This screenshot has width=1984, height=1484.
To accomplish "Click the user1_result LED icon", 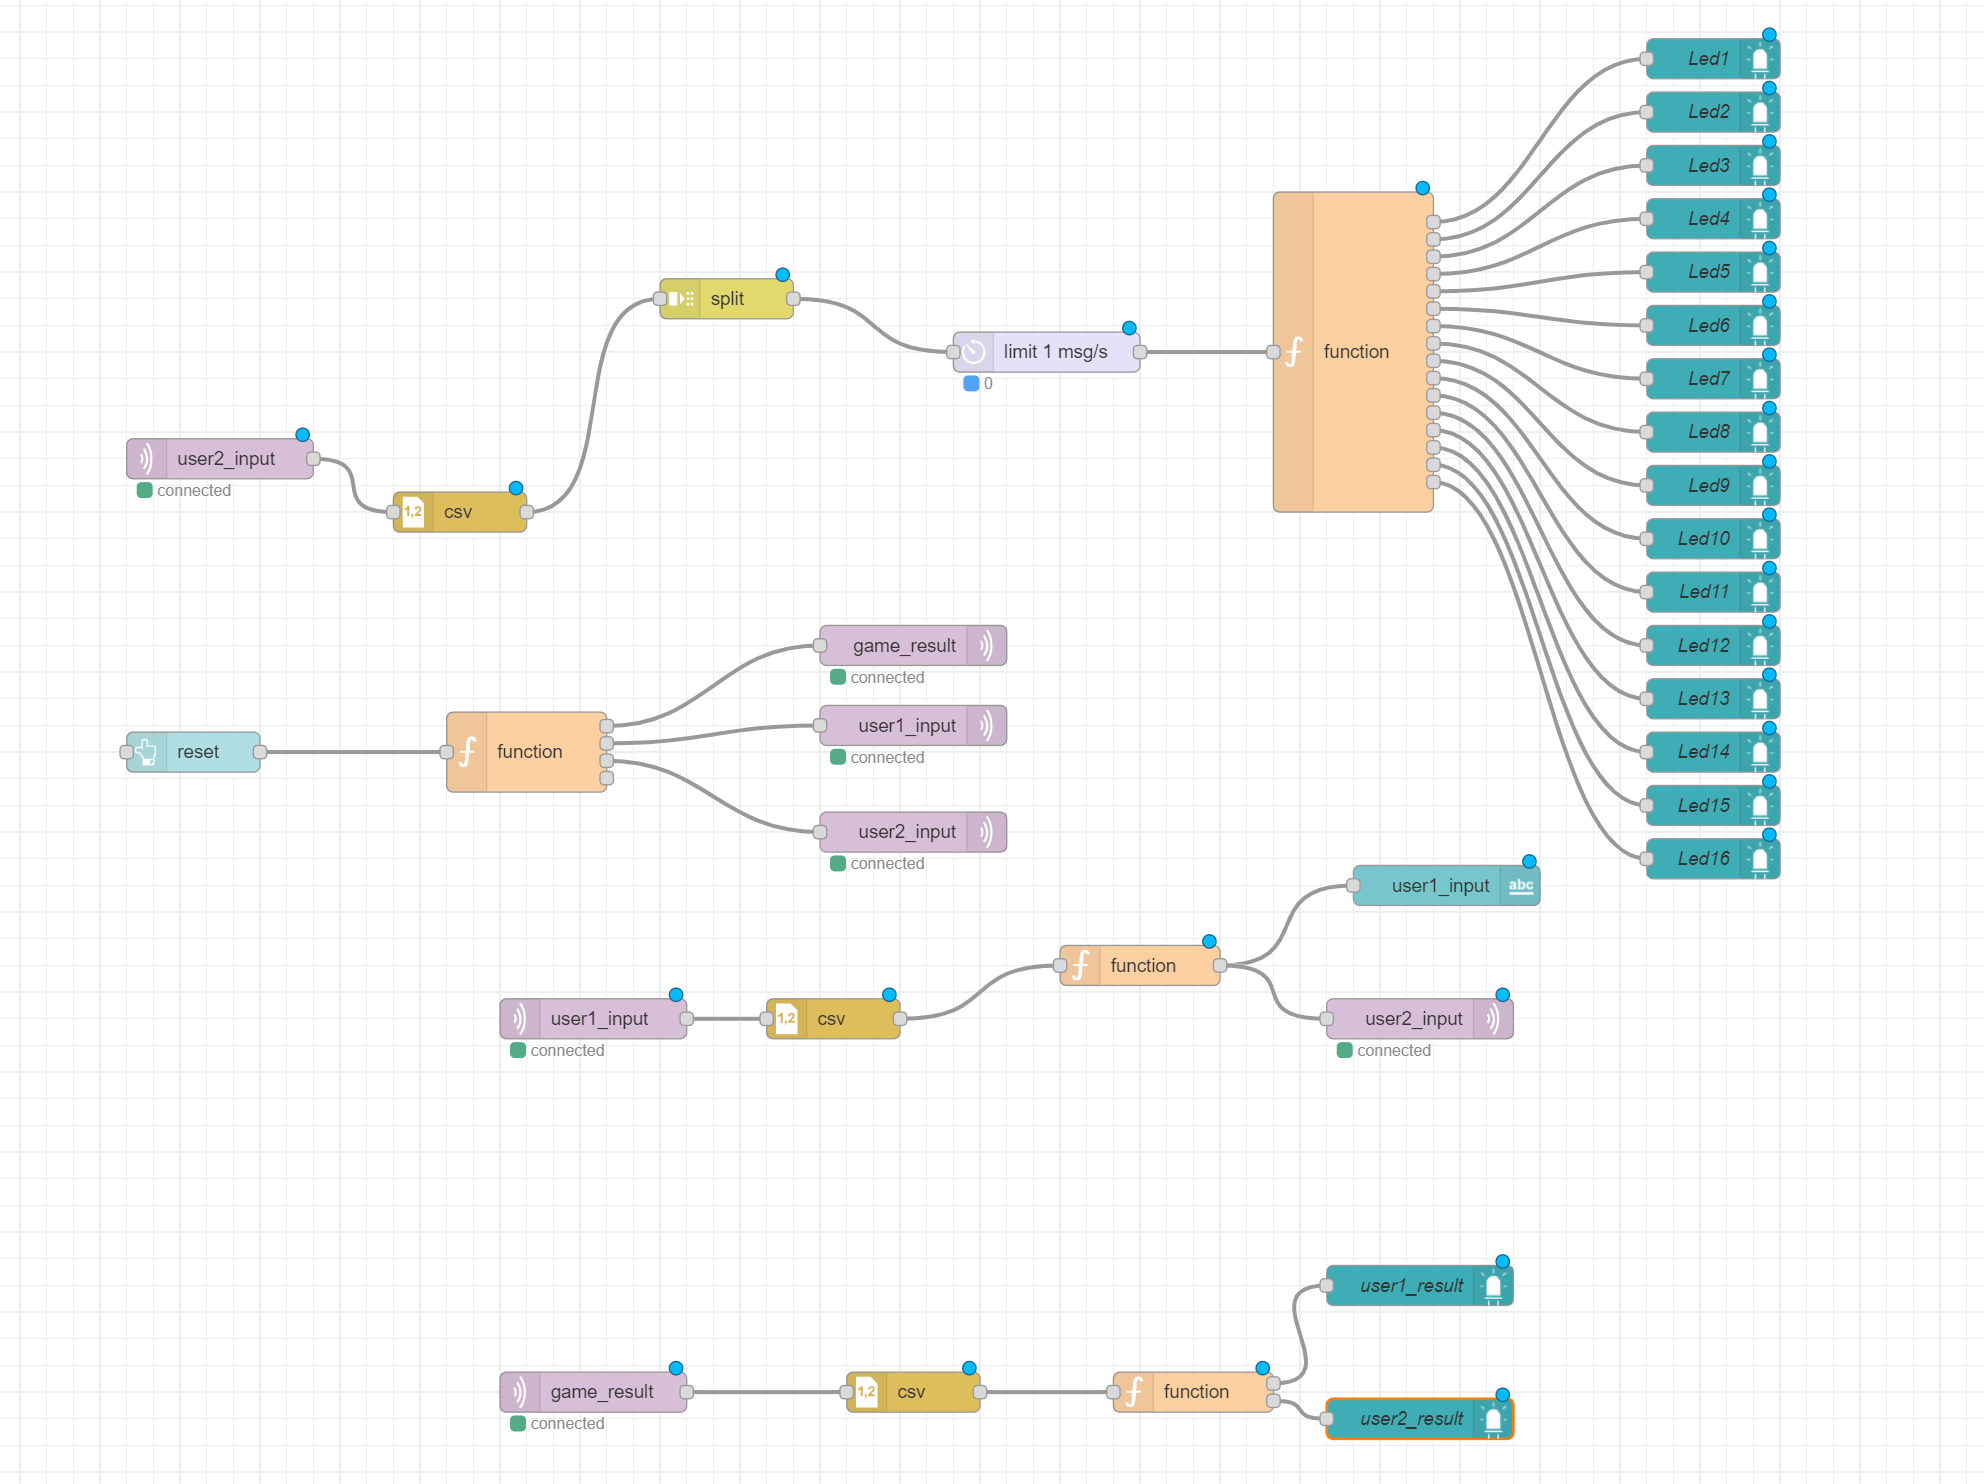I will tap(1493, 1286).
